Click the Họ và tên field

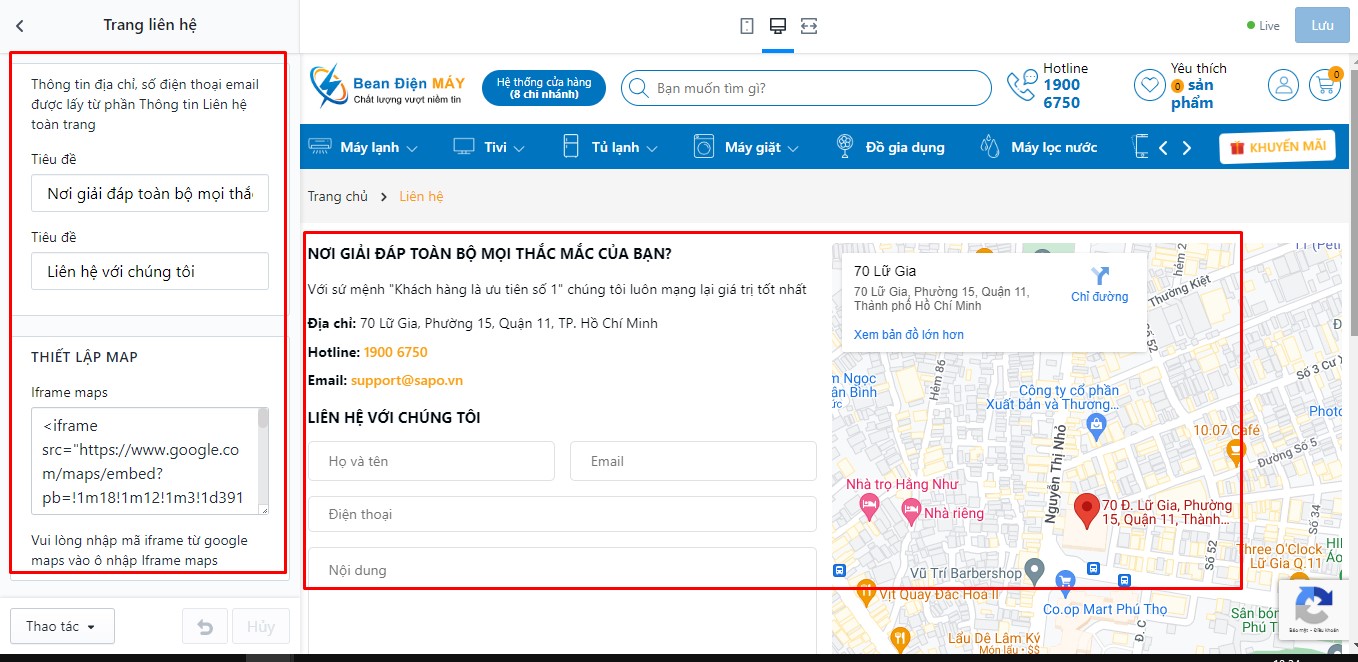(x=431, y=461)
